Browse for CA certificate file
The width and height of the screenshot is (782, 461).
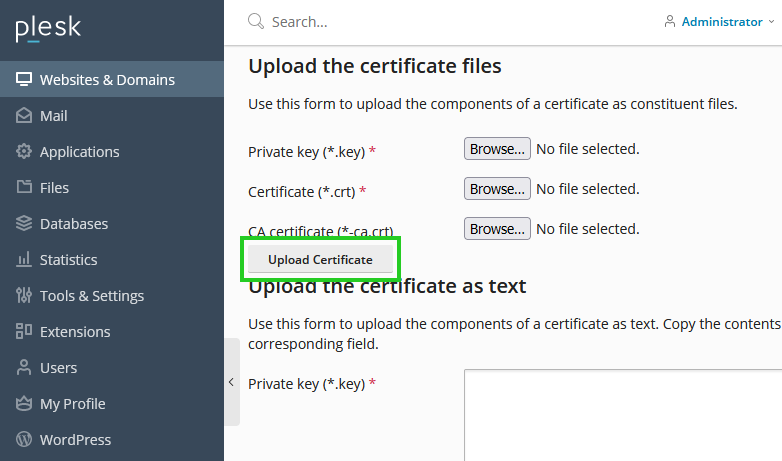tap(497, 229)
